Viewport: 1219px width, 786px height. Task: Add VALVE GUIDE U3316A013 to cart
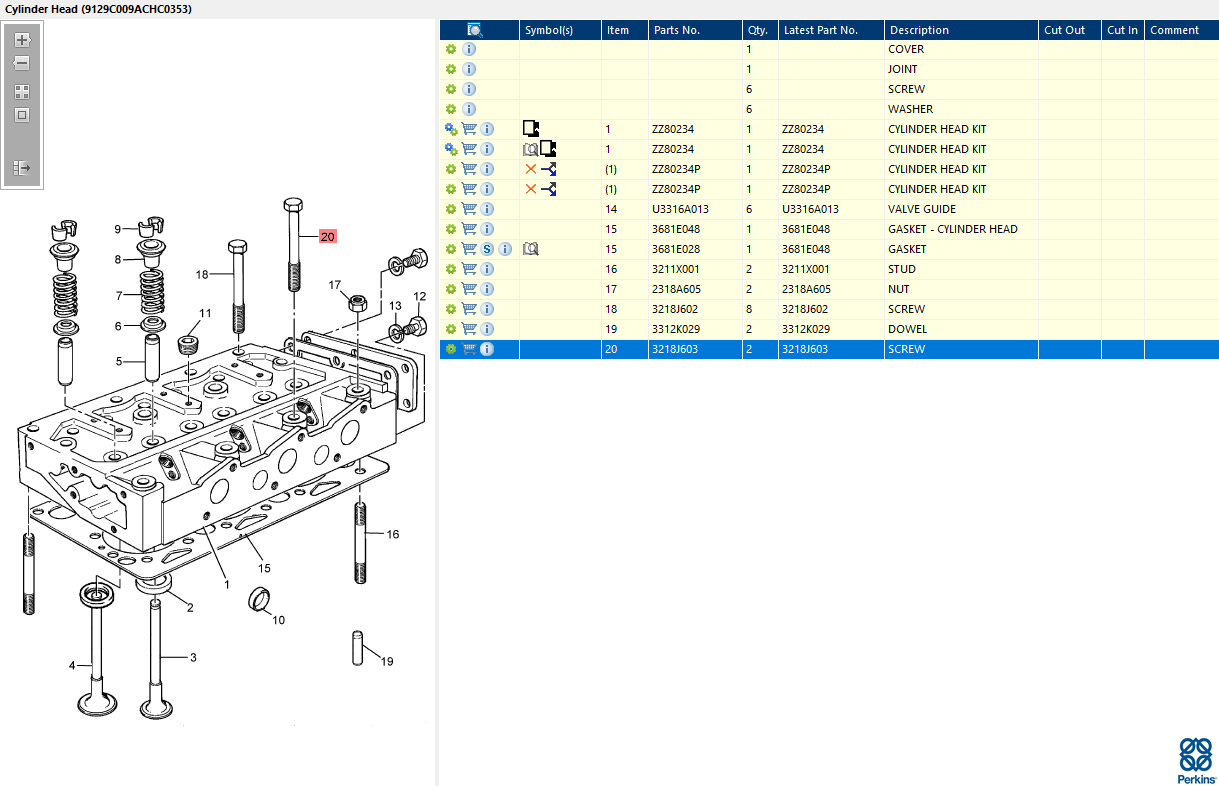(x=469, y=209)
